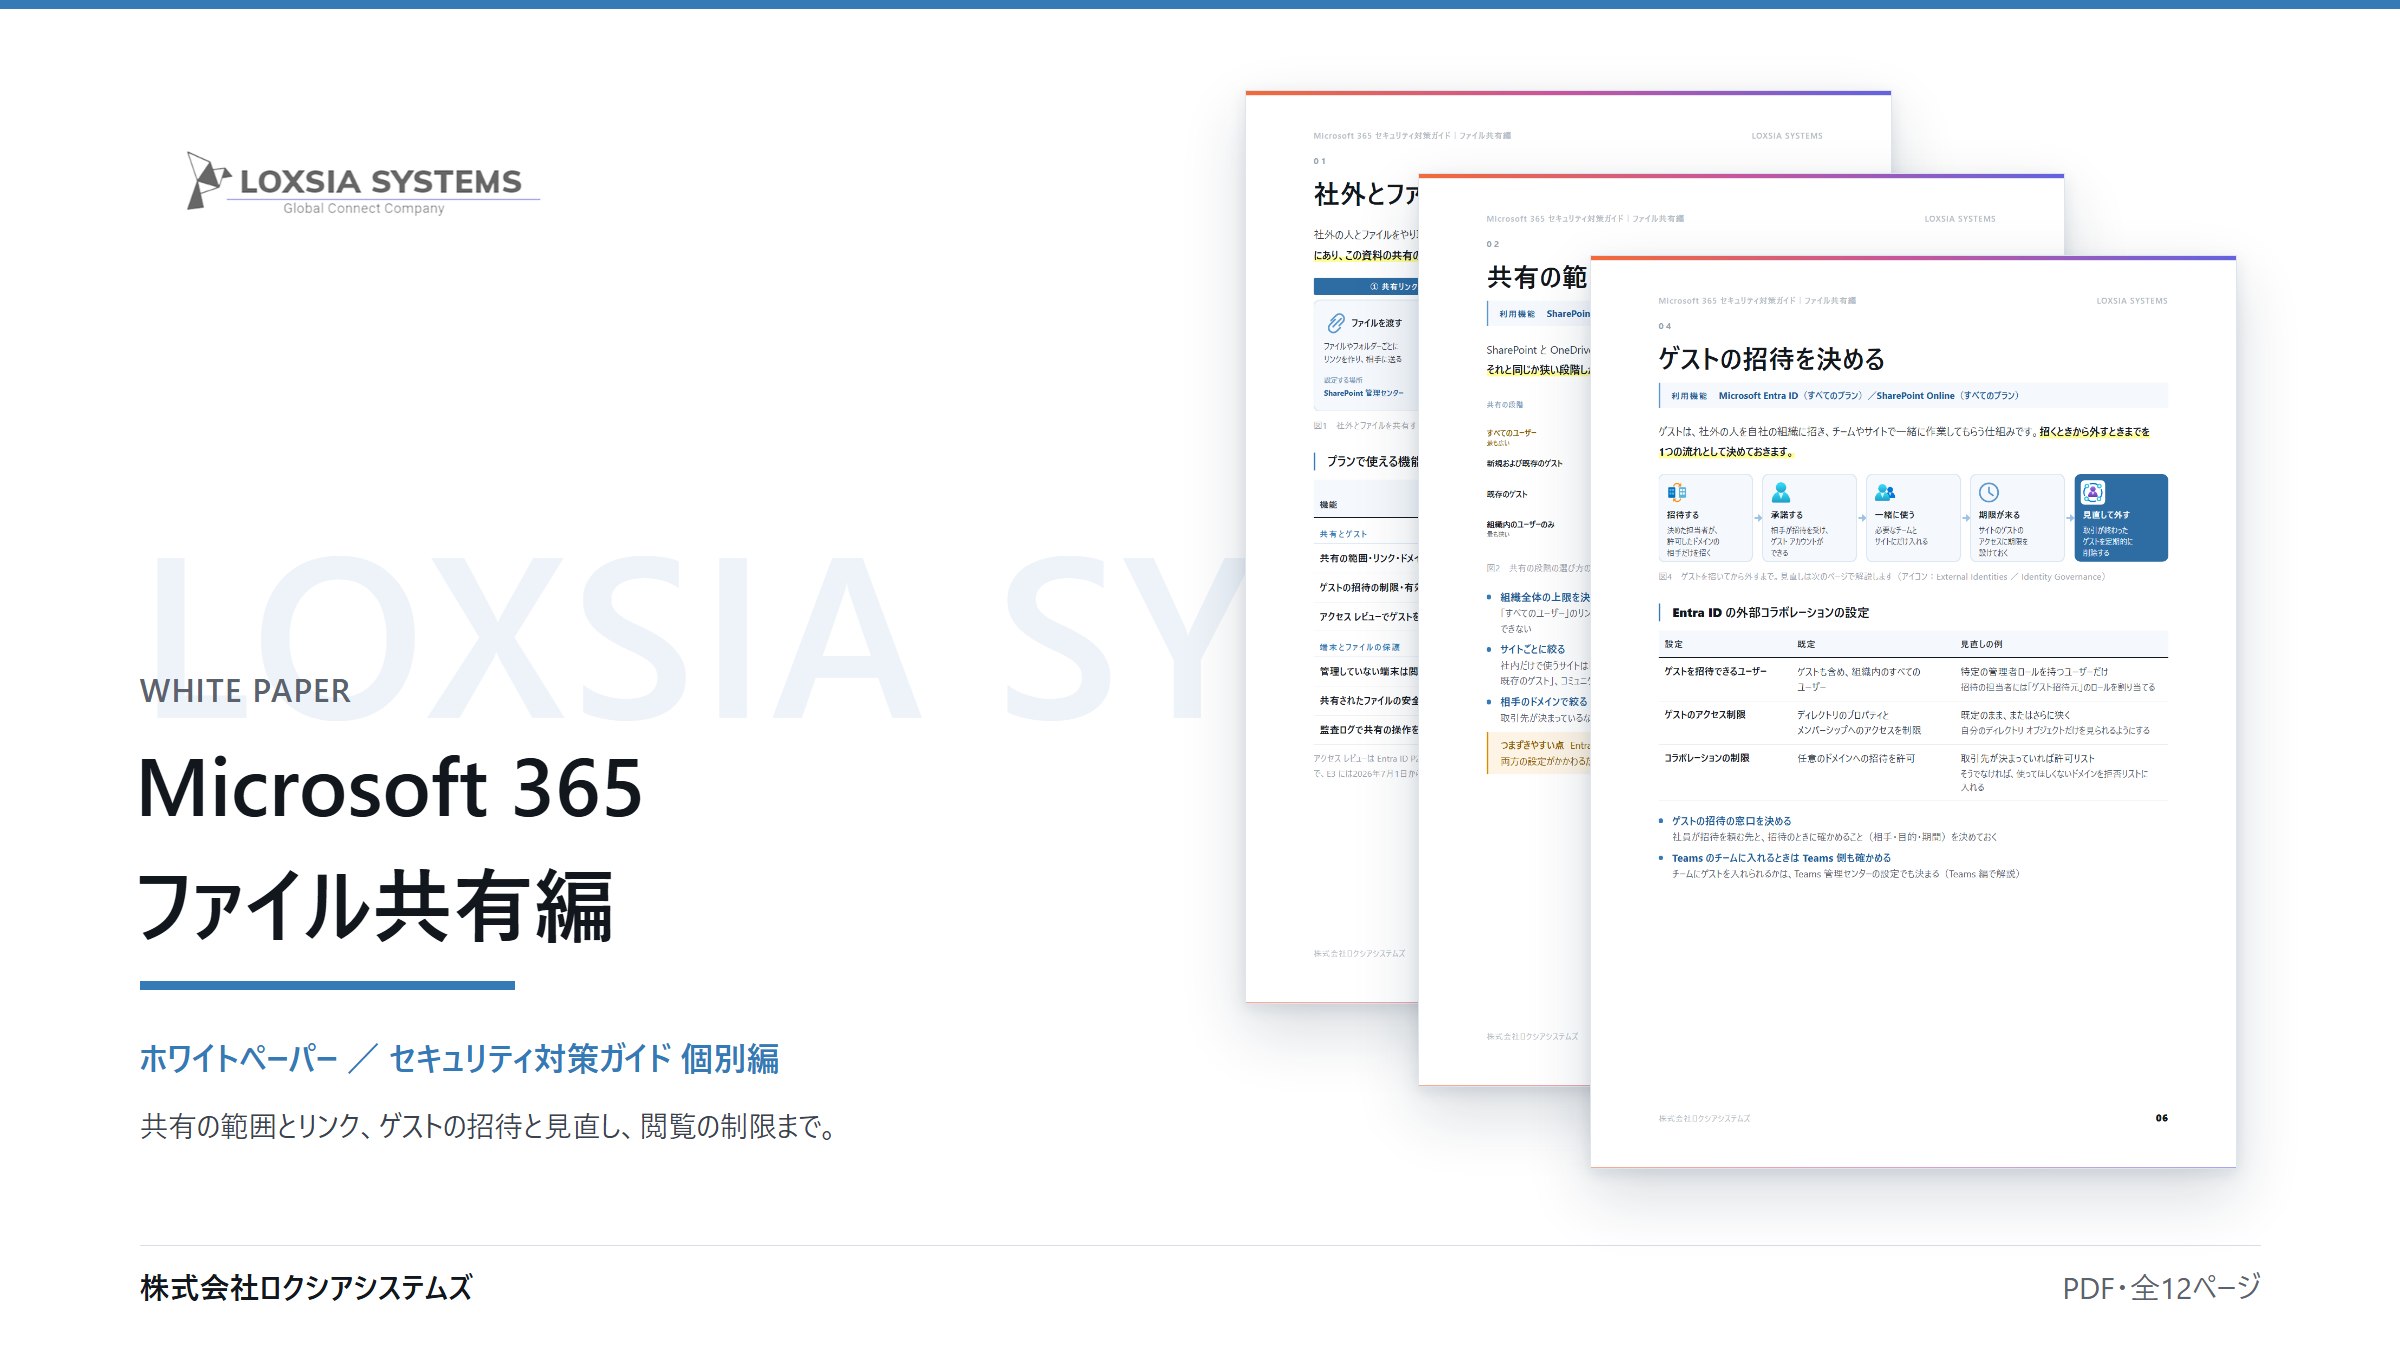Click the 見直して外す review icon
This screenshot has width=2400, height=1350.
[x=2093, y=492]
